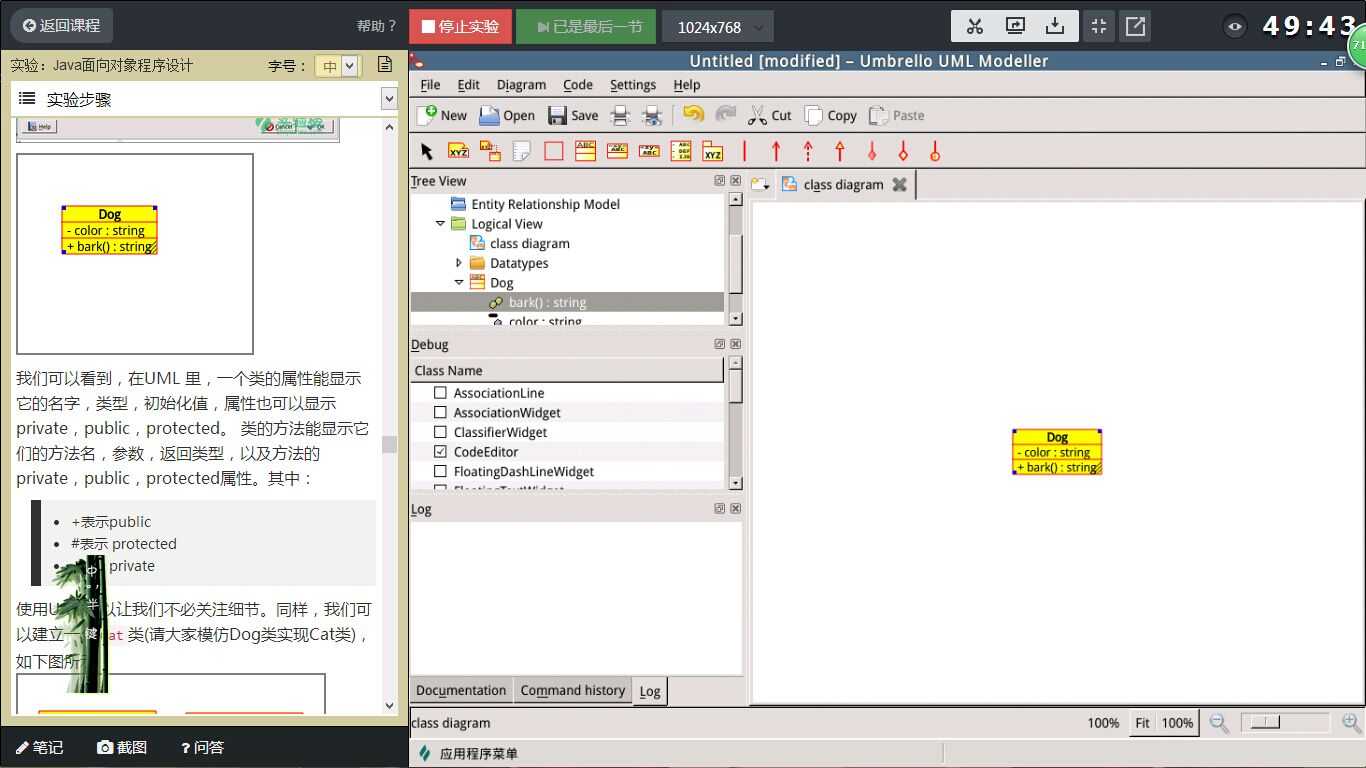
Task: Choose the dashed arrow dependency tool
Action: 808,151
